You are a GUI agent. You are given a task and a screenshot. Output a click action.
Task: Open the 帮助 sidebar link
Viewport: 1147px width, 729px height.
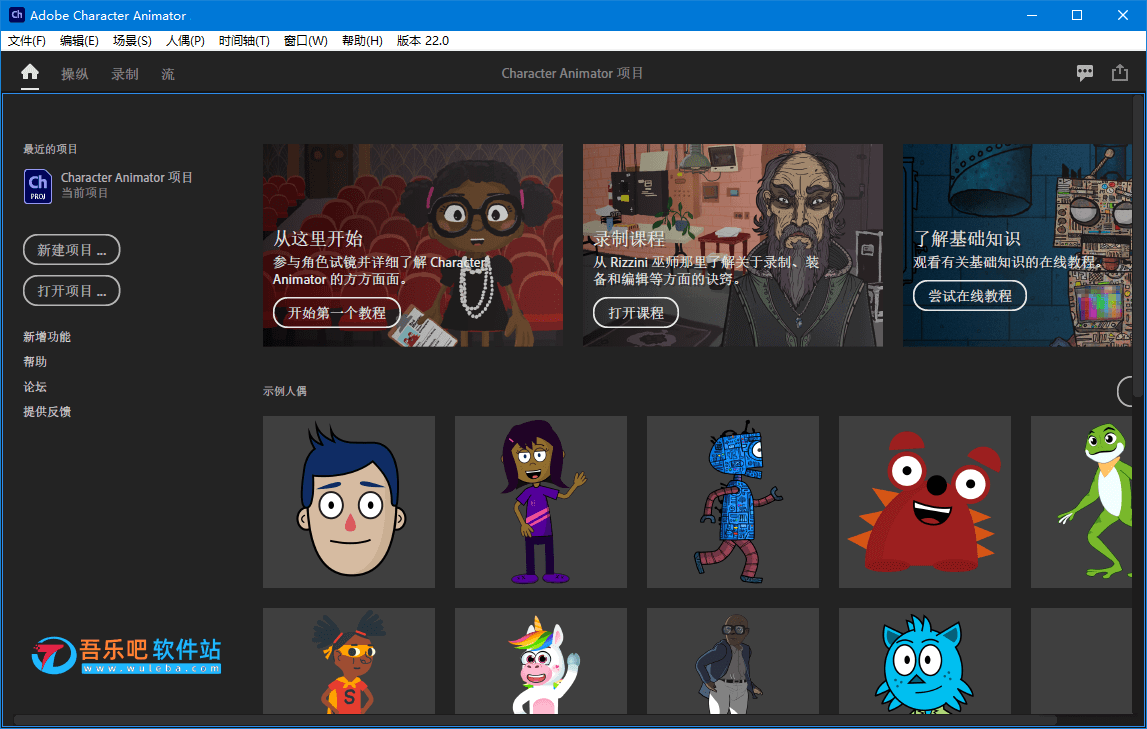point(35,362)
